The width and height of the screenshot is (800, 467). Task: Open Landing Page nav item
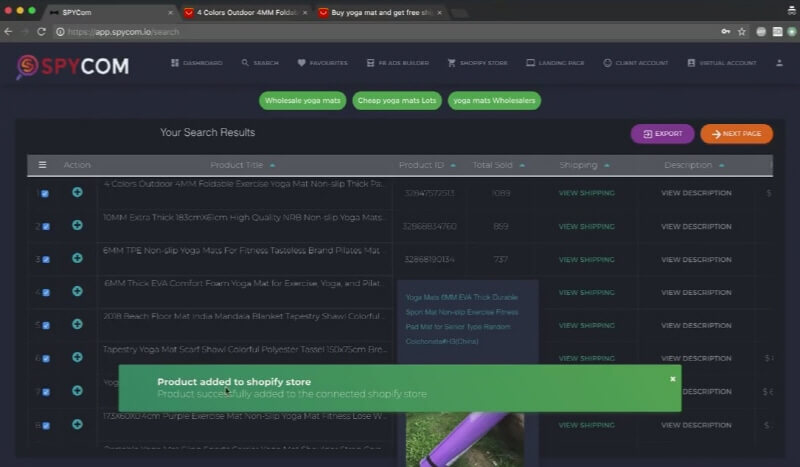point(555,63)
